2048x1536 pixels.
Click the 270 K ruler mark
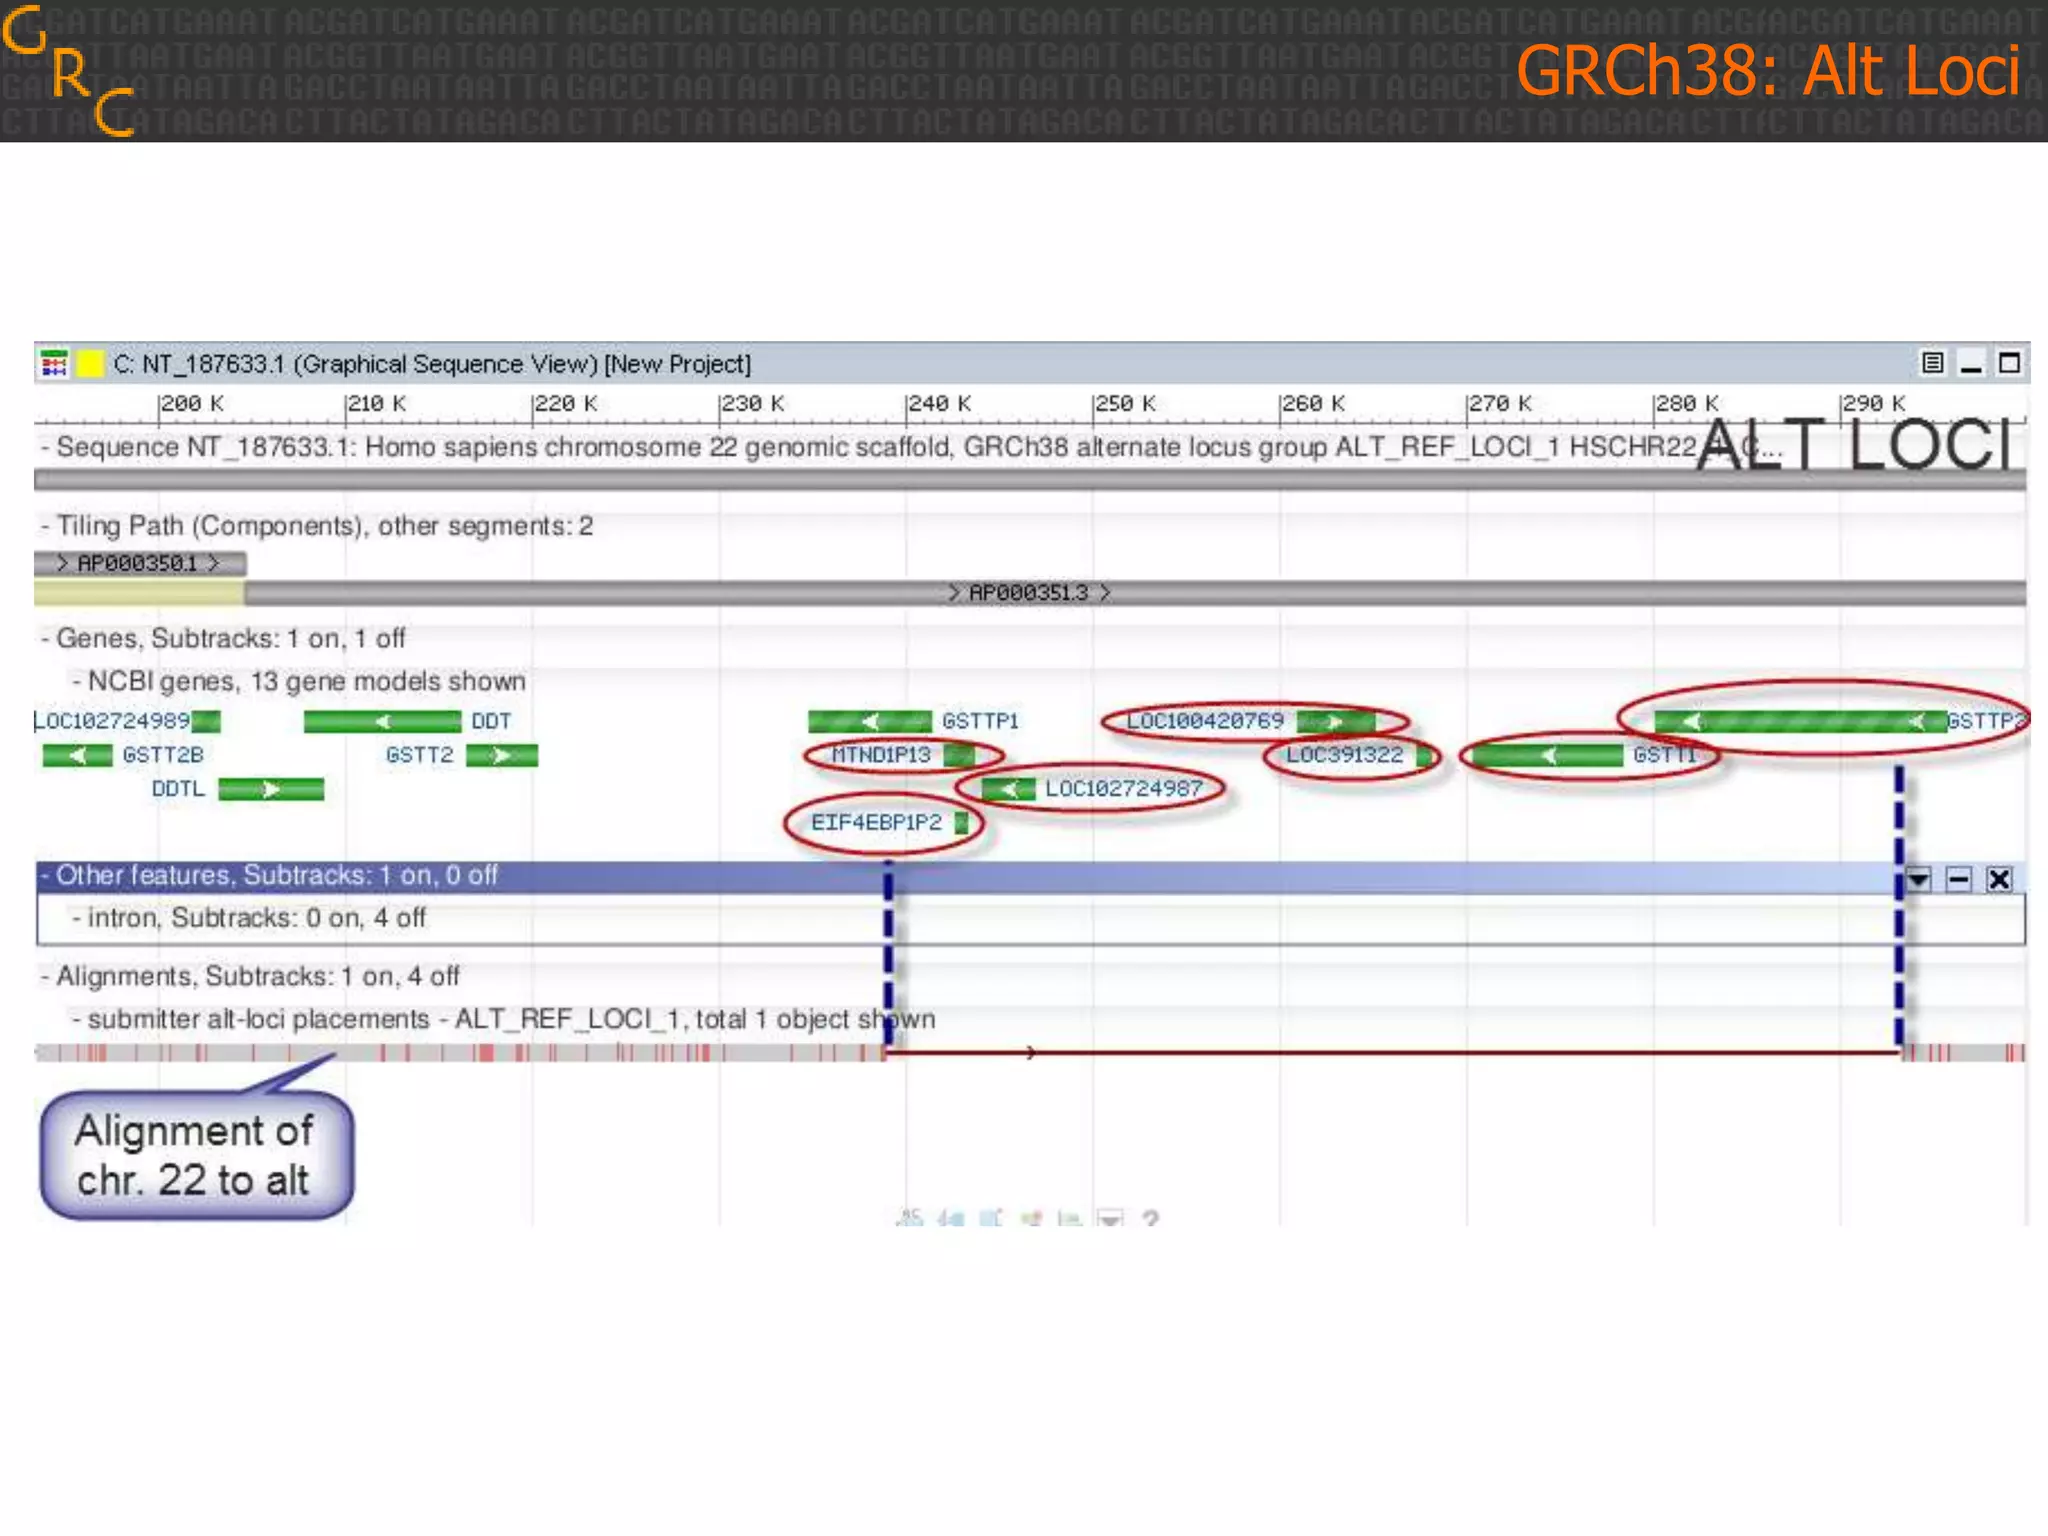[1499, 404]
